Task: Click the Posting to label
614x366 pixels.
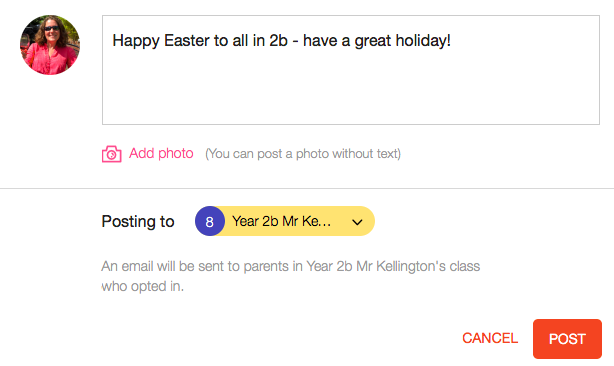Action: click(138, 222)
